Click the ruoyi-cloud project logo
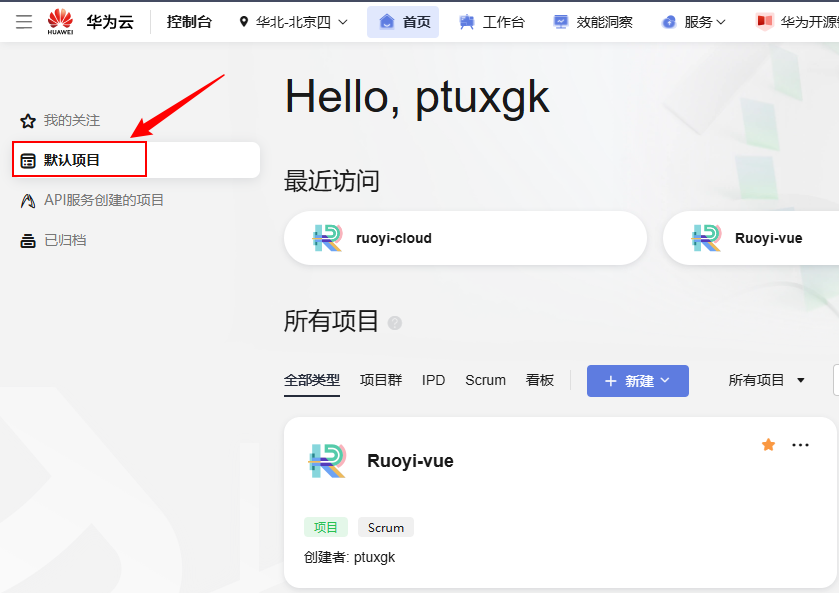 [x=327, y=238]
